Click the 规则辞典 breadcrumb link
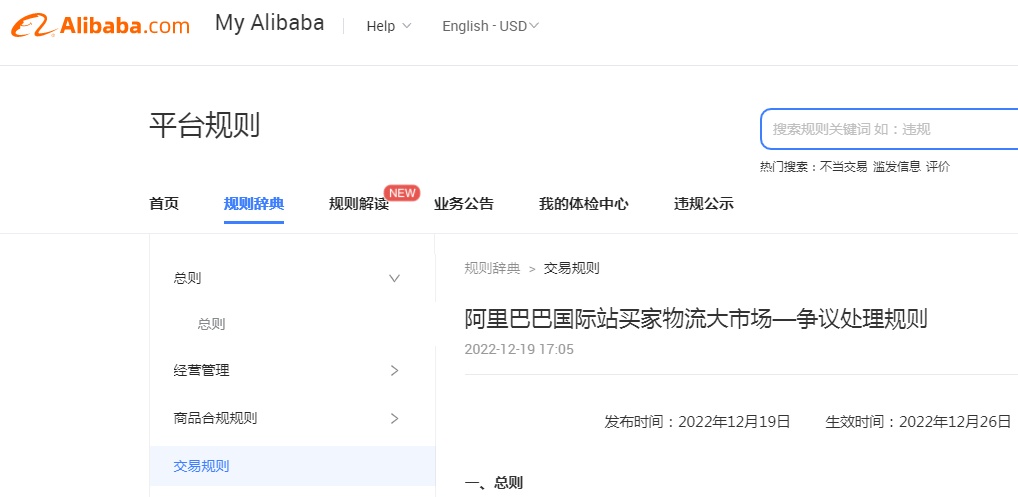1018x497 pixels. pos(492,268)
